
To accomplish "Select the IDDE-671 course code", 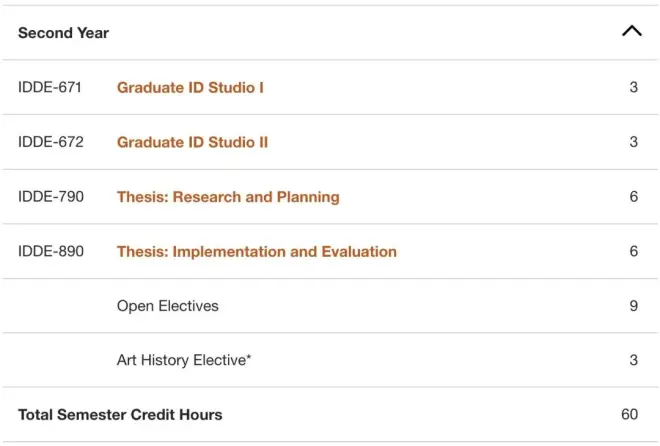I will [50, 87].
